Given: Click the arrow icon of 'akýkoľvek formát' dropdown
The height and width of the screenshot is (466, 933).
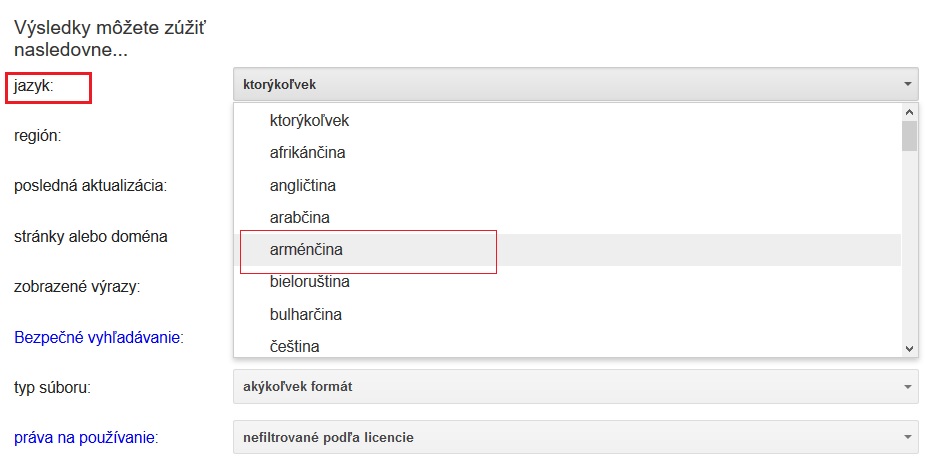Looking at the screenshot, I should click(x=907, y=386).
